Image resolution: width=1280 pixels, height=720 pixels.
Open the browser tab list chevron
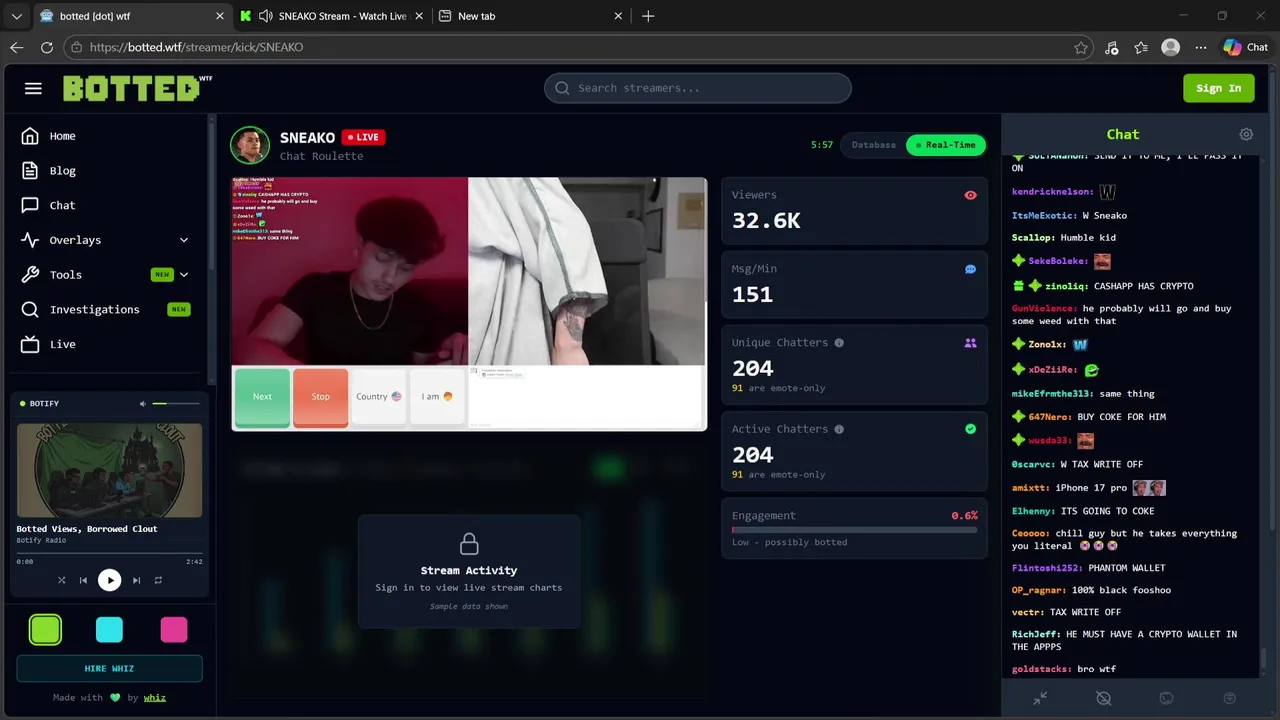pos(16,16)
